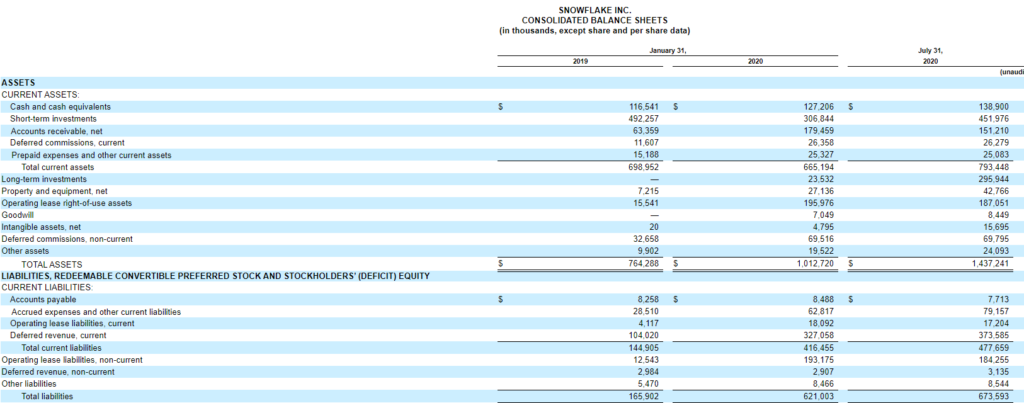Click Deferred commissions, non-current label

(67, 239)
